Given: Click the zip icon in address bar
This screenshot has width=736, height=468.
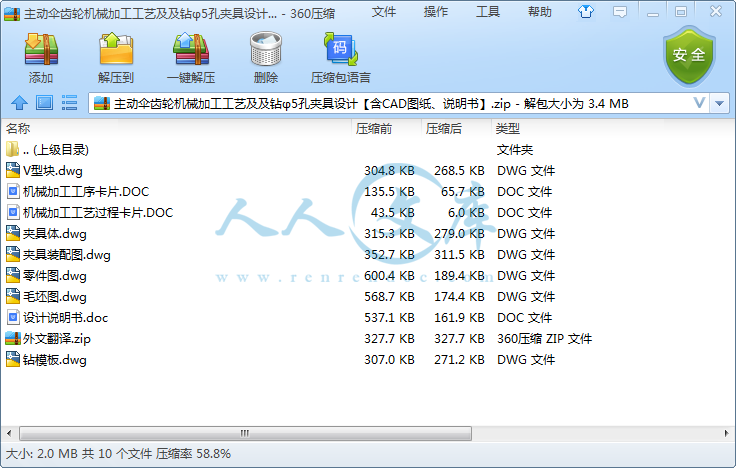Looking at the screenshot, I should 102,103.
